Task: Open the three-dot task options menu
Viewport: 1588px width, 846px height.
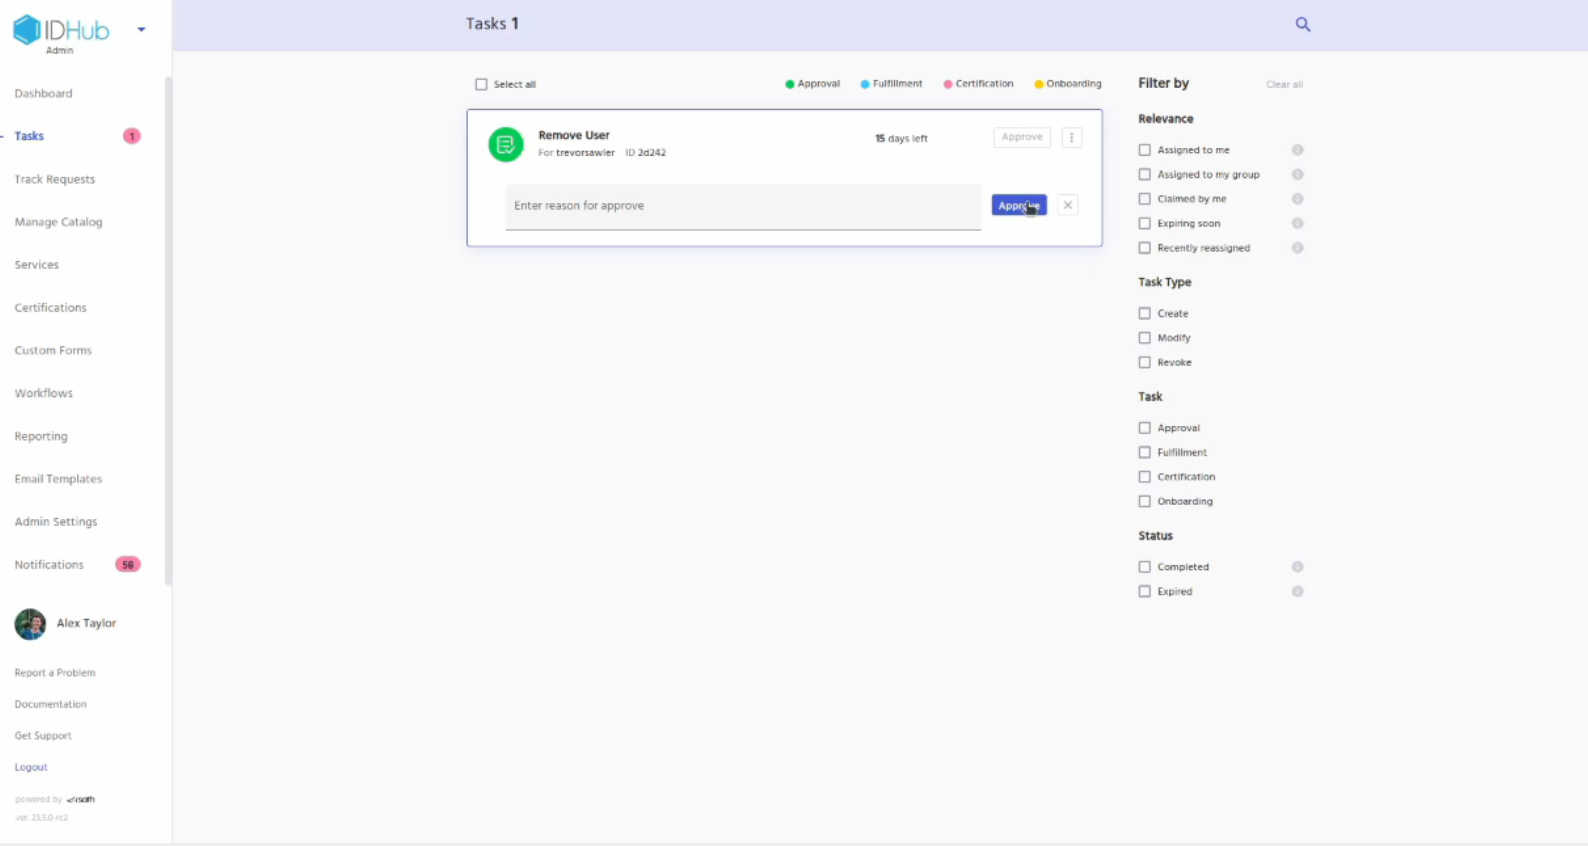Action: pos(1071,138)
